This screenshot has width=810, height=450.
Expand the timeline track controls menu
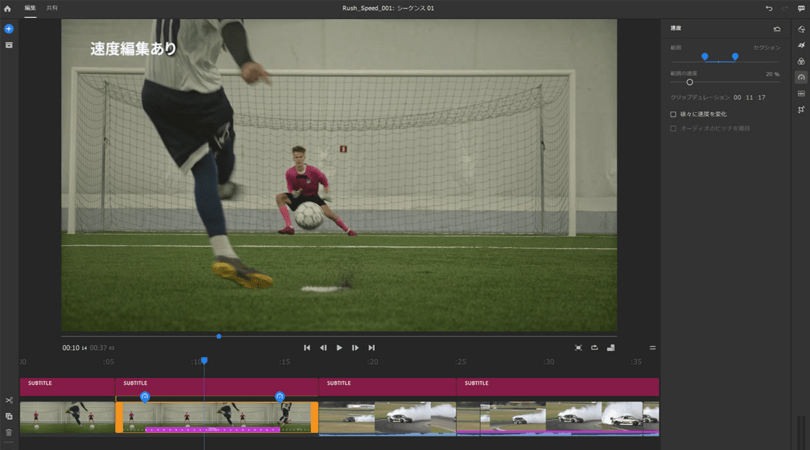[x=653, y=348]
